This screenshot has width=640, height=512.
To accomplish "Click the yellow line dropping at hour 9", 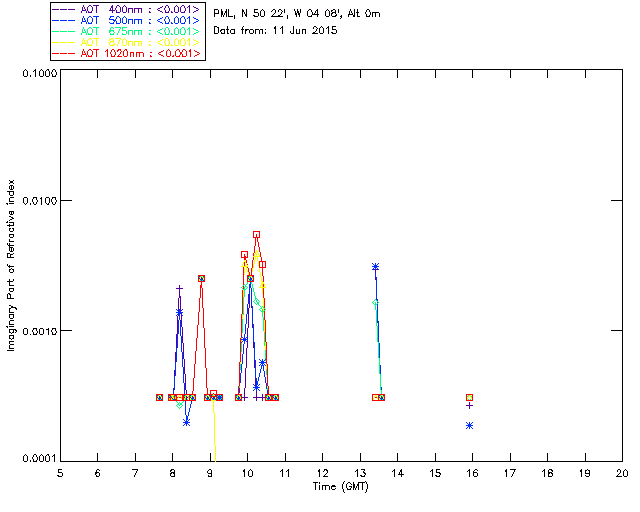I will coord(214,430).
